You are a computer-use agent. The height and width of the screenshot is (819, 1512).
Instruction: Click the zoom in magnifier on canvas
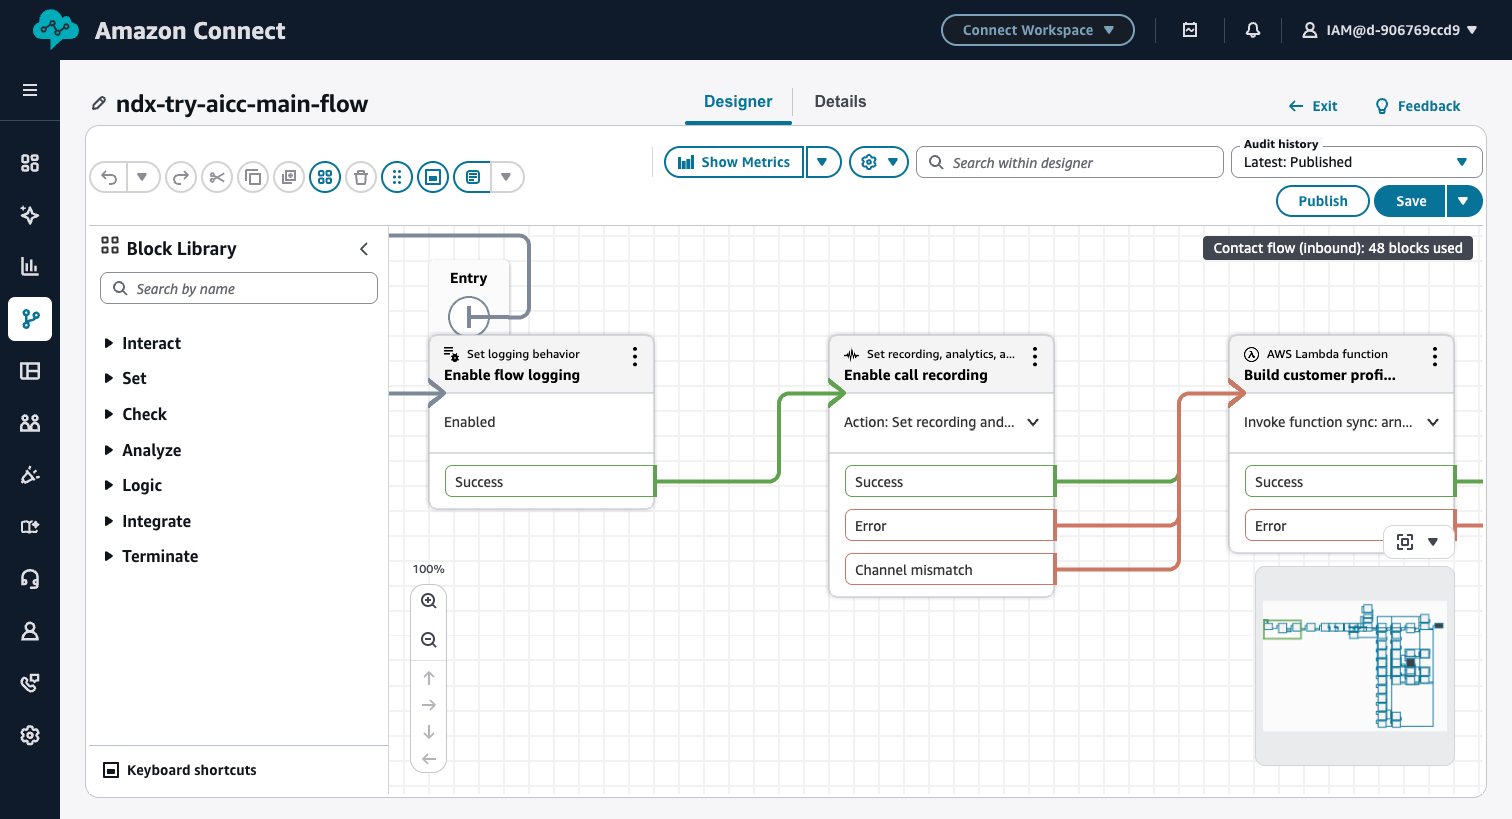click(429, 601)
